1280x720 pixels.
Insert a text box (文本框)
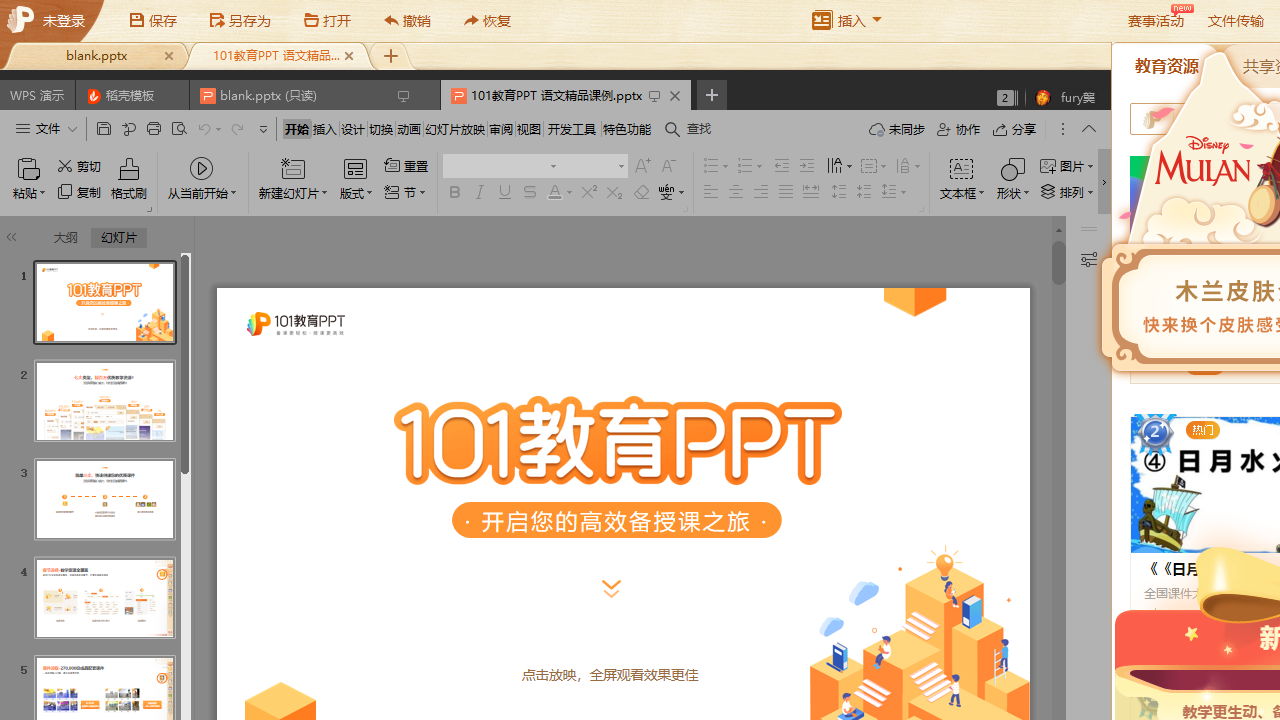961,179
